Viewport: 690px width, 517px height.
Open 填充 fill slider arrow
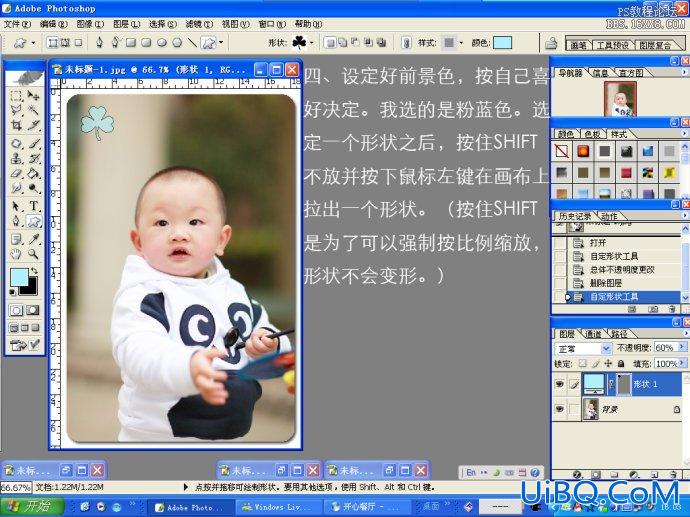pos(682,363)
